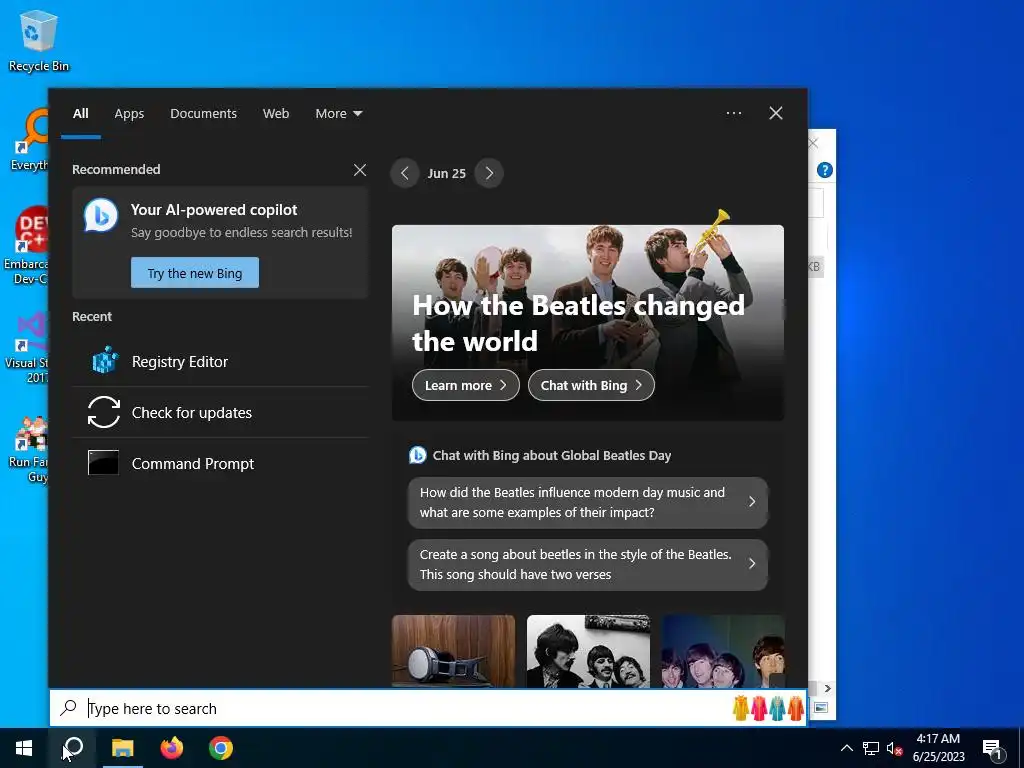Open the headphones thumbnail
Screen dimensions: 1024x768
[x=453, y=651]
